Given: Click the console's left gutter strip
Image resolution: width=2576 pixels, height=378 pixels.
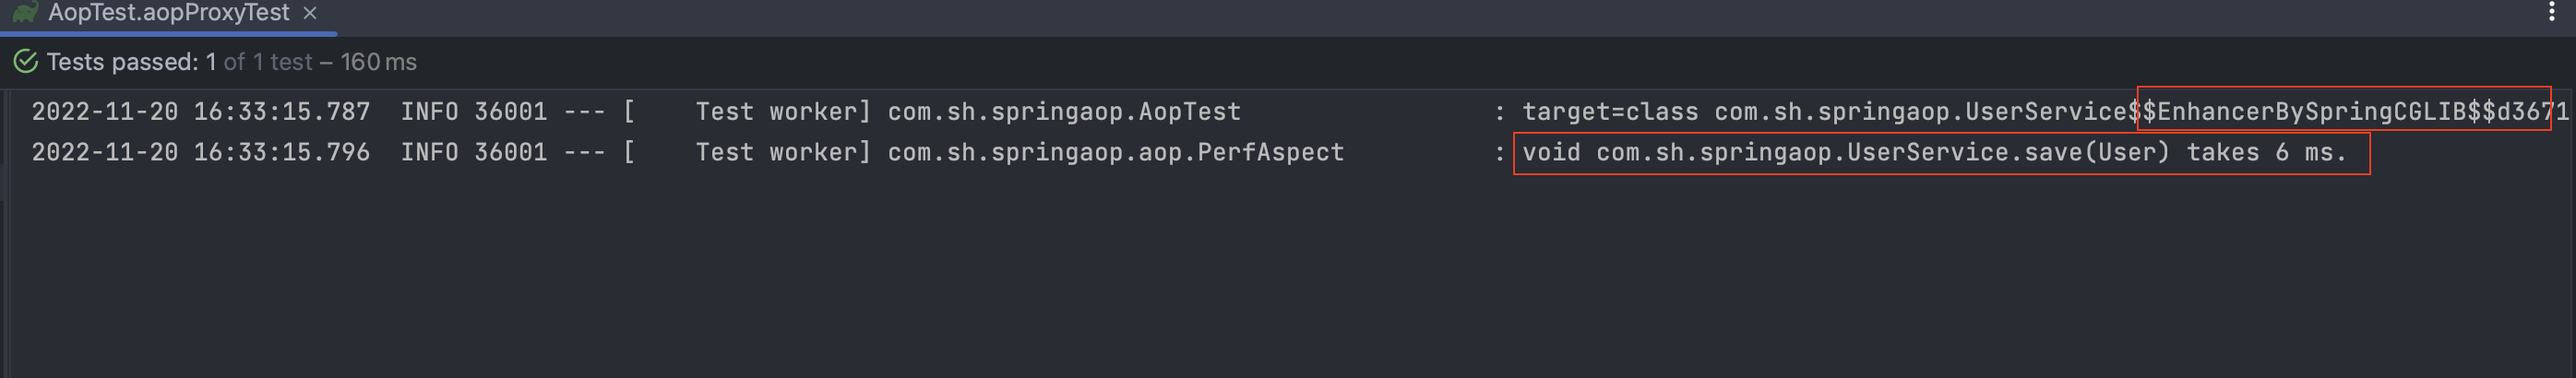Looking at the screenshot, I should [5, 234].
